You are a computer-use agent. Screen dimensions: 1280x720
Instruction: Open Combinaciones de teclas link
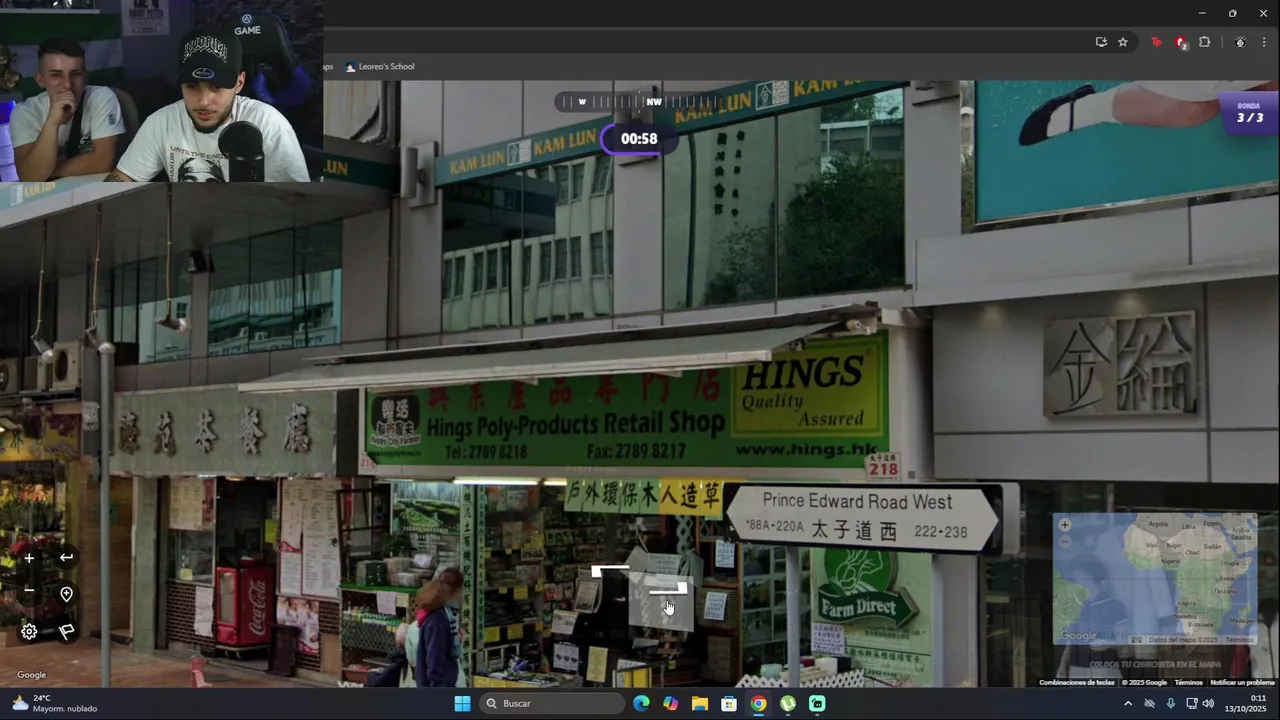tap(1076, 682)
